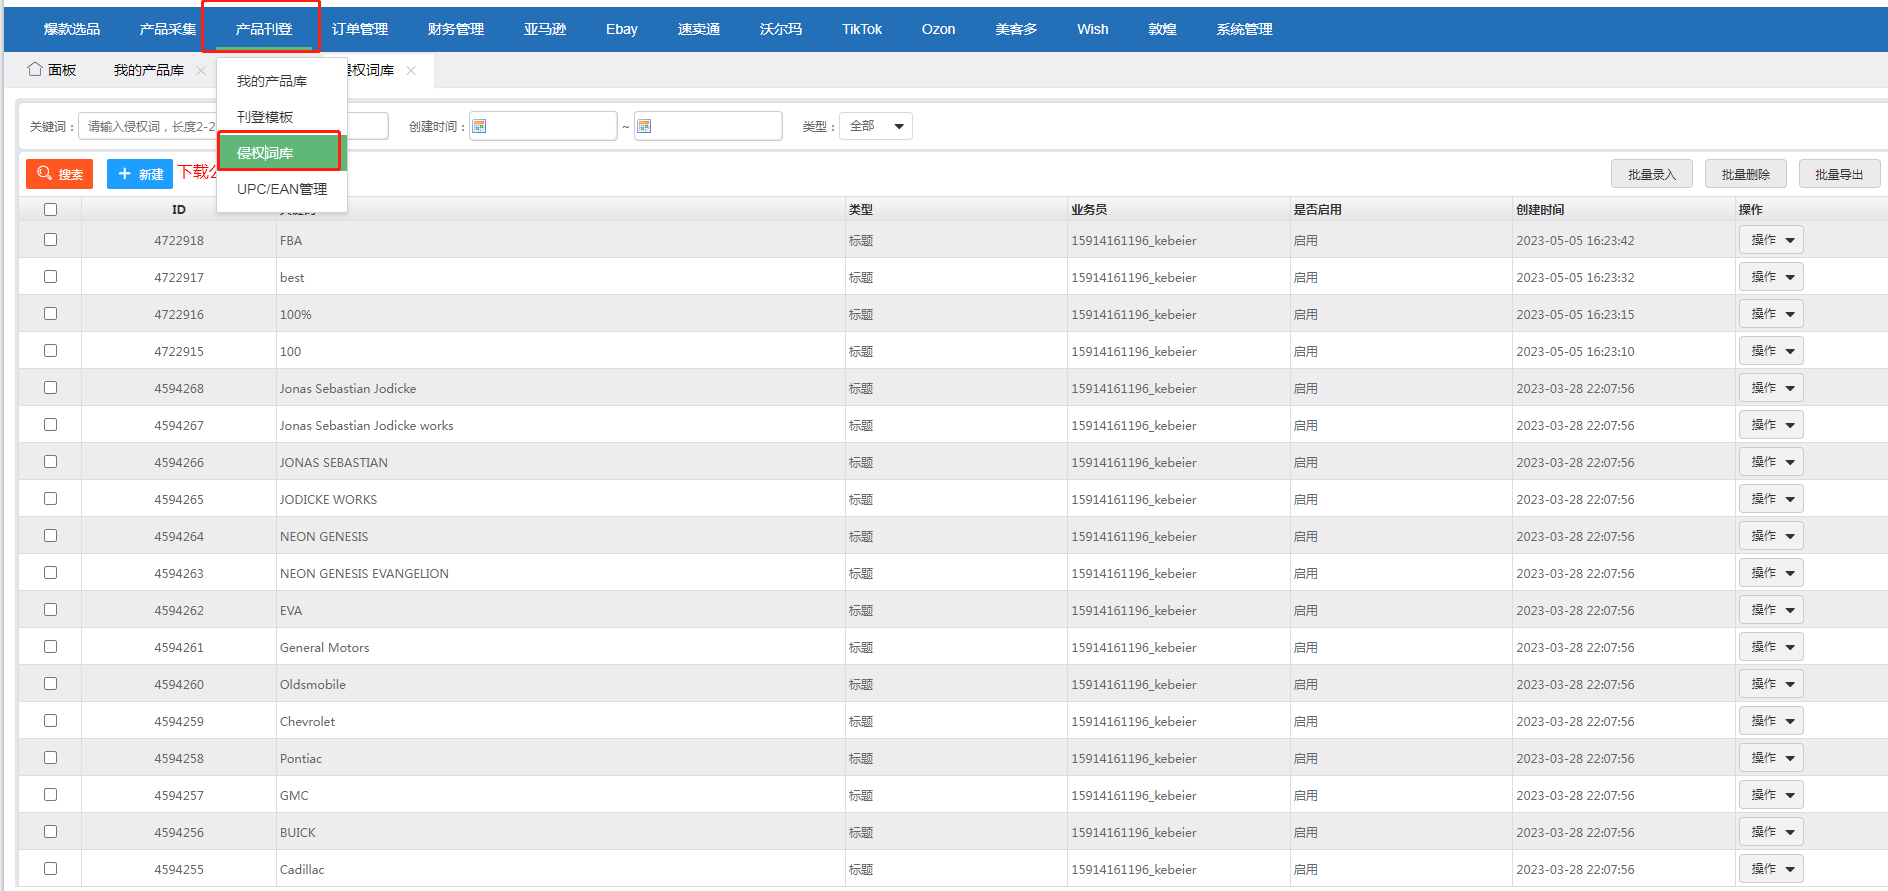Open the end date calendar icon

tap(644, 126)
